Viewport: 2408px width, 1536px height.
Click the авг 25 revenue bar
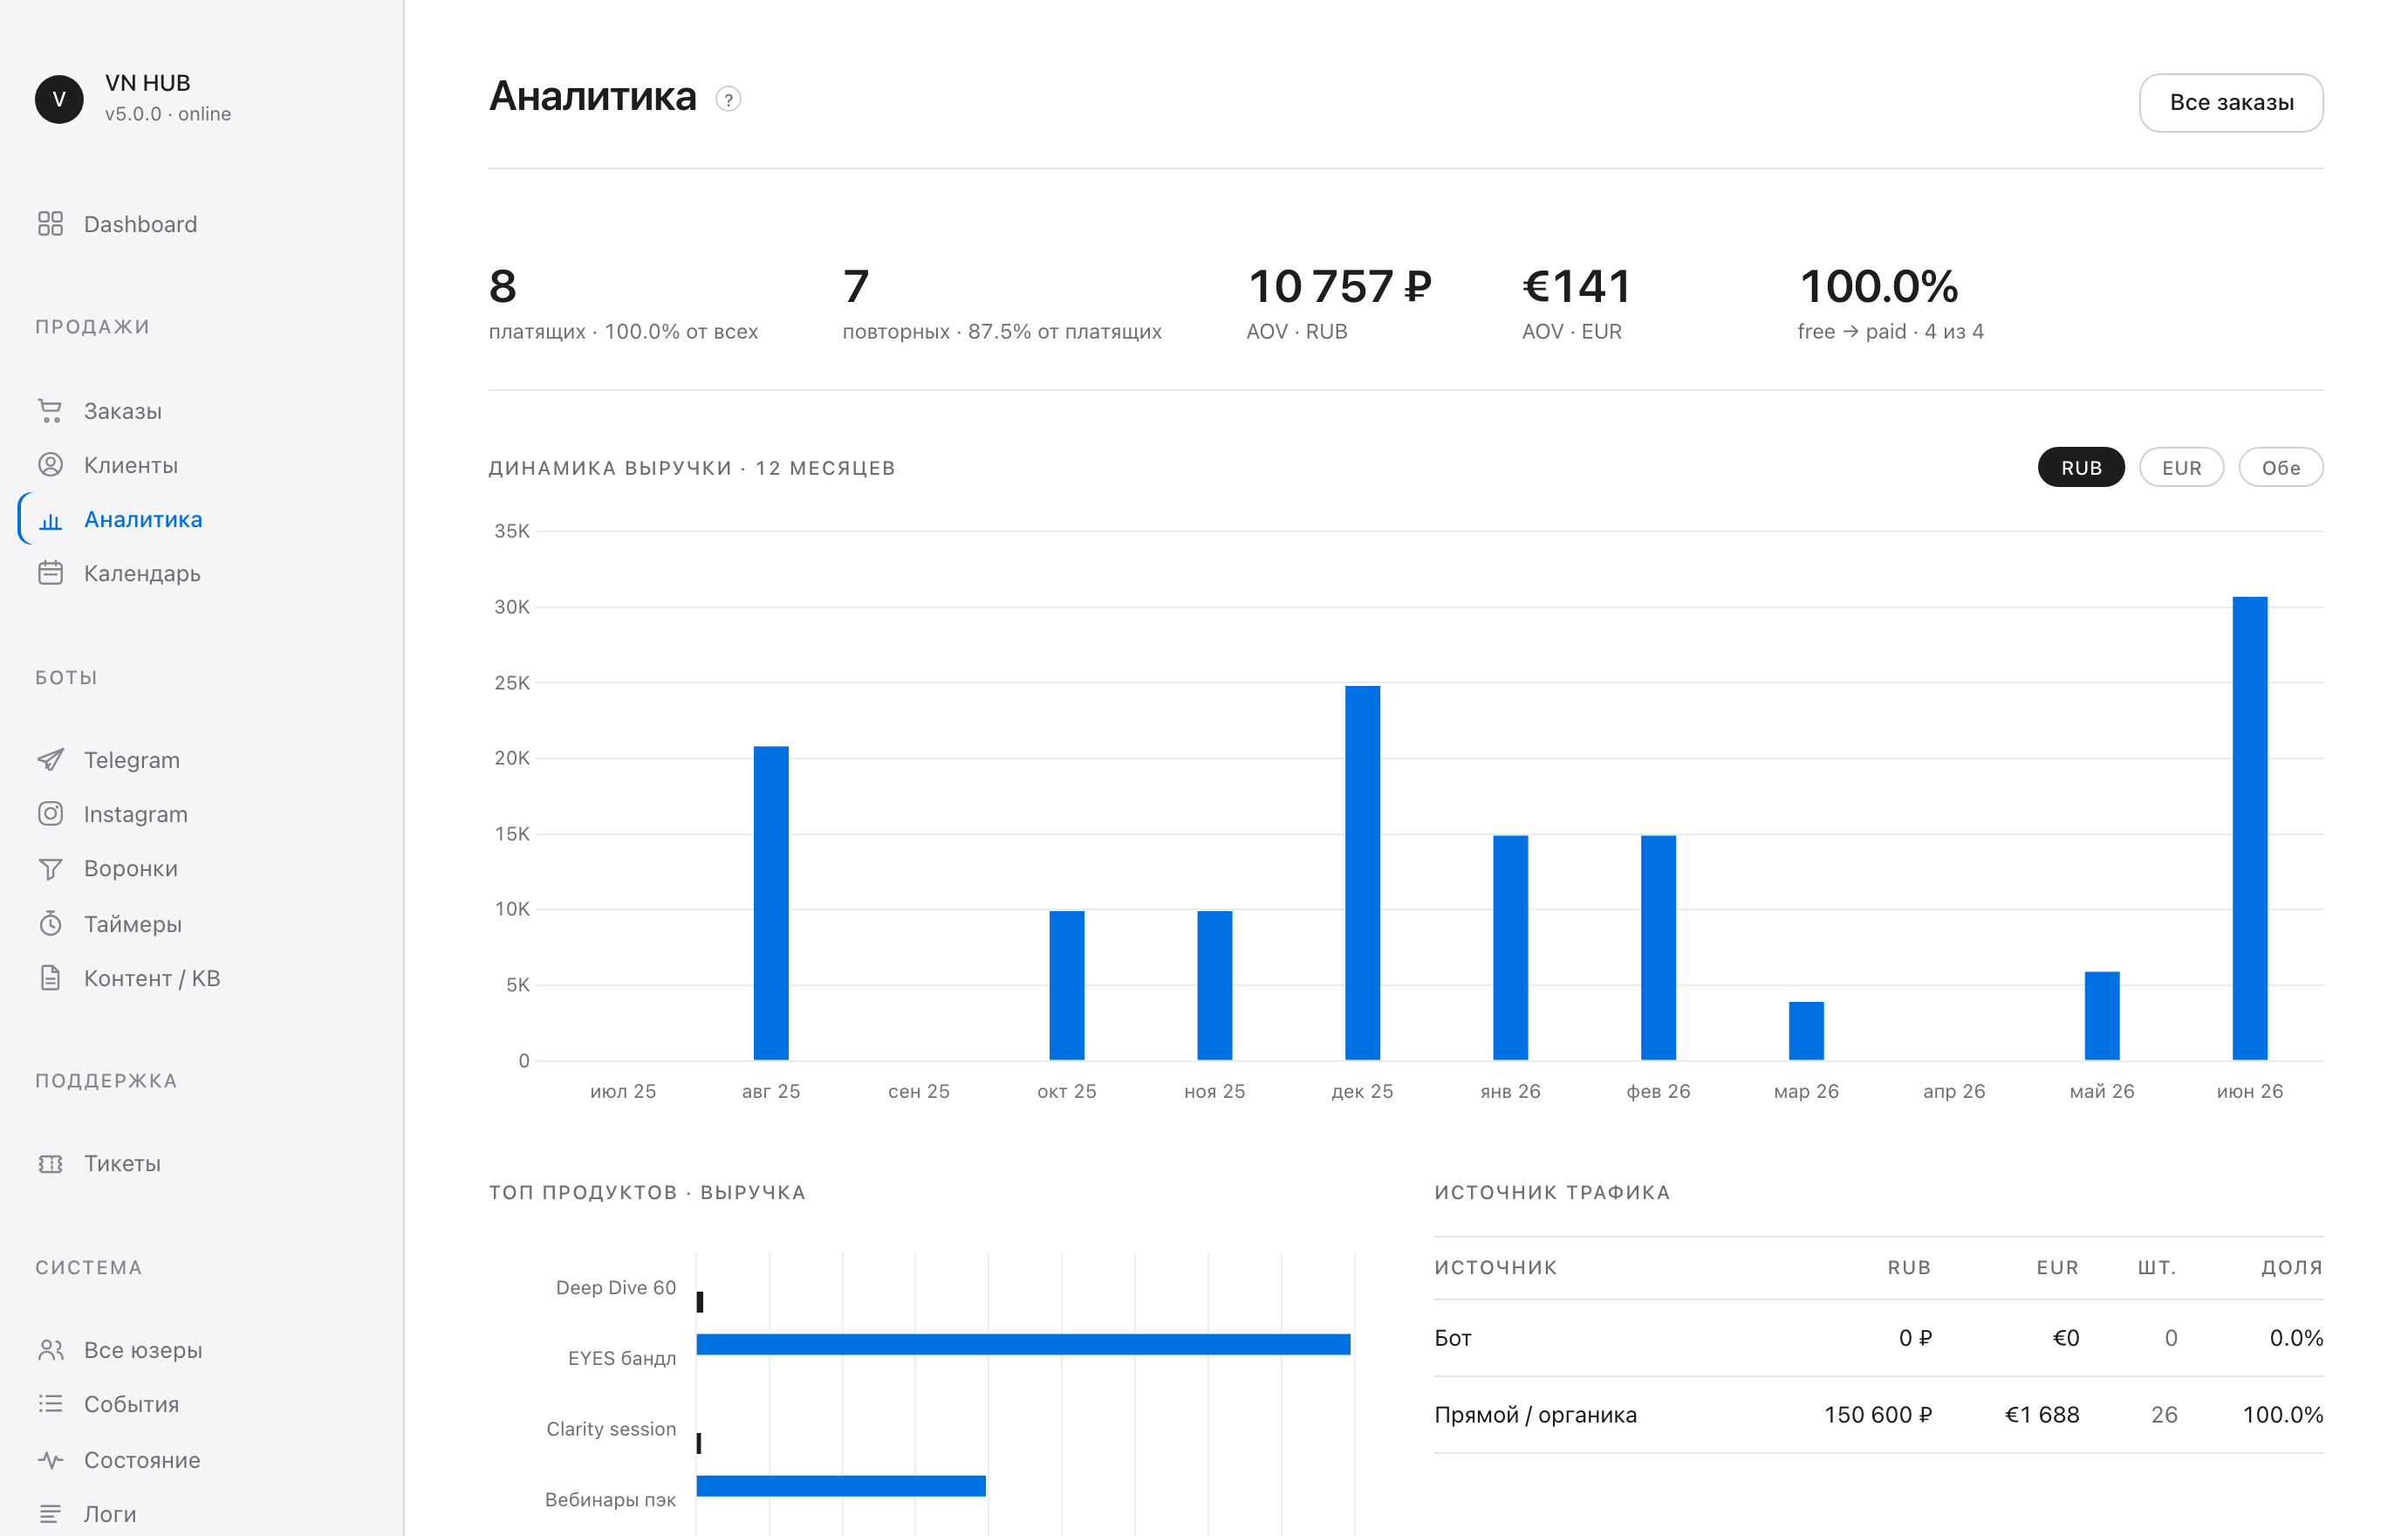[771, 903]
